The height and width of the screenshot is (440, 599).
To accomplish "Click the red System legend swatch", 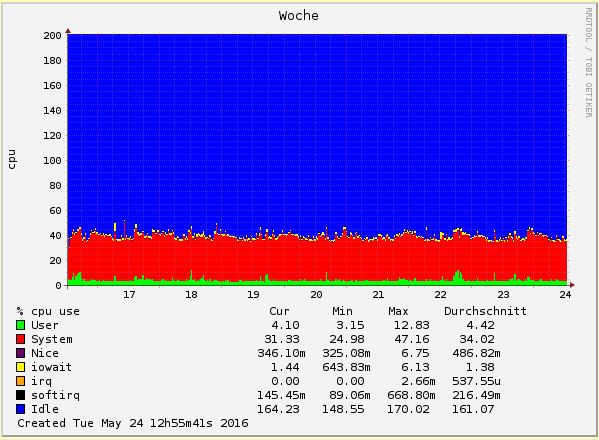I will click(x=21, y=339).
